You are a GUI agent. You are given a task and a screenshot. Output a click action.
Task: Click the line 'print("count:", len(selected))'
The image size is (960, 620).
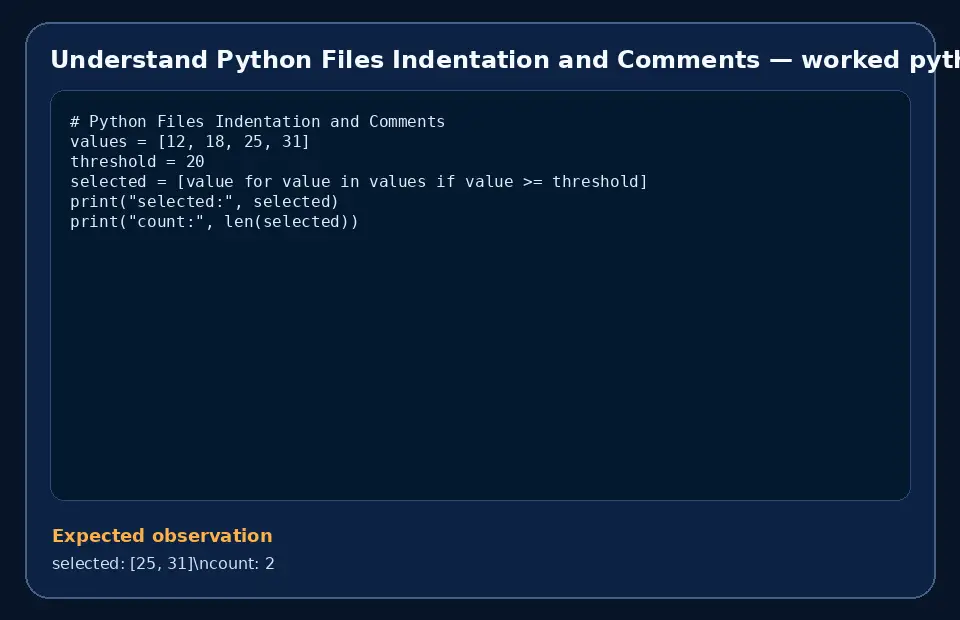point(214,222)
